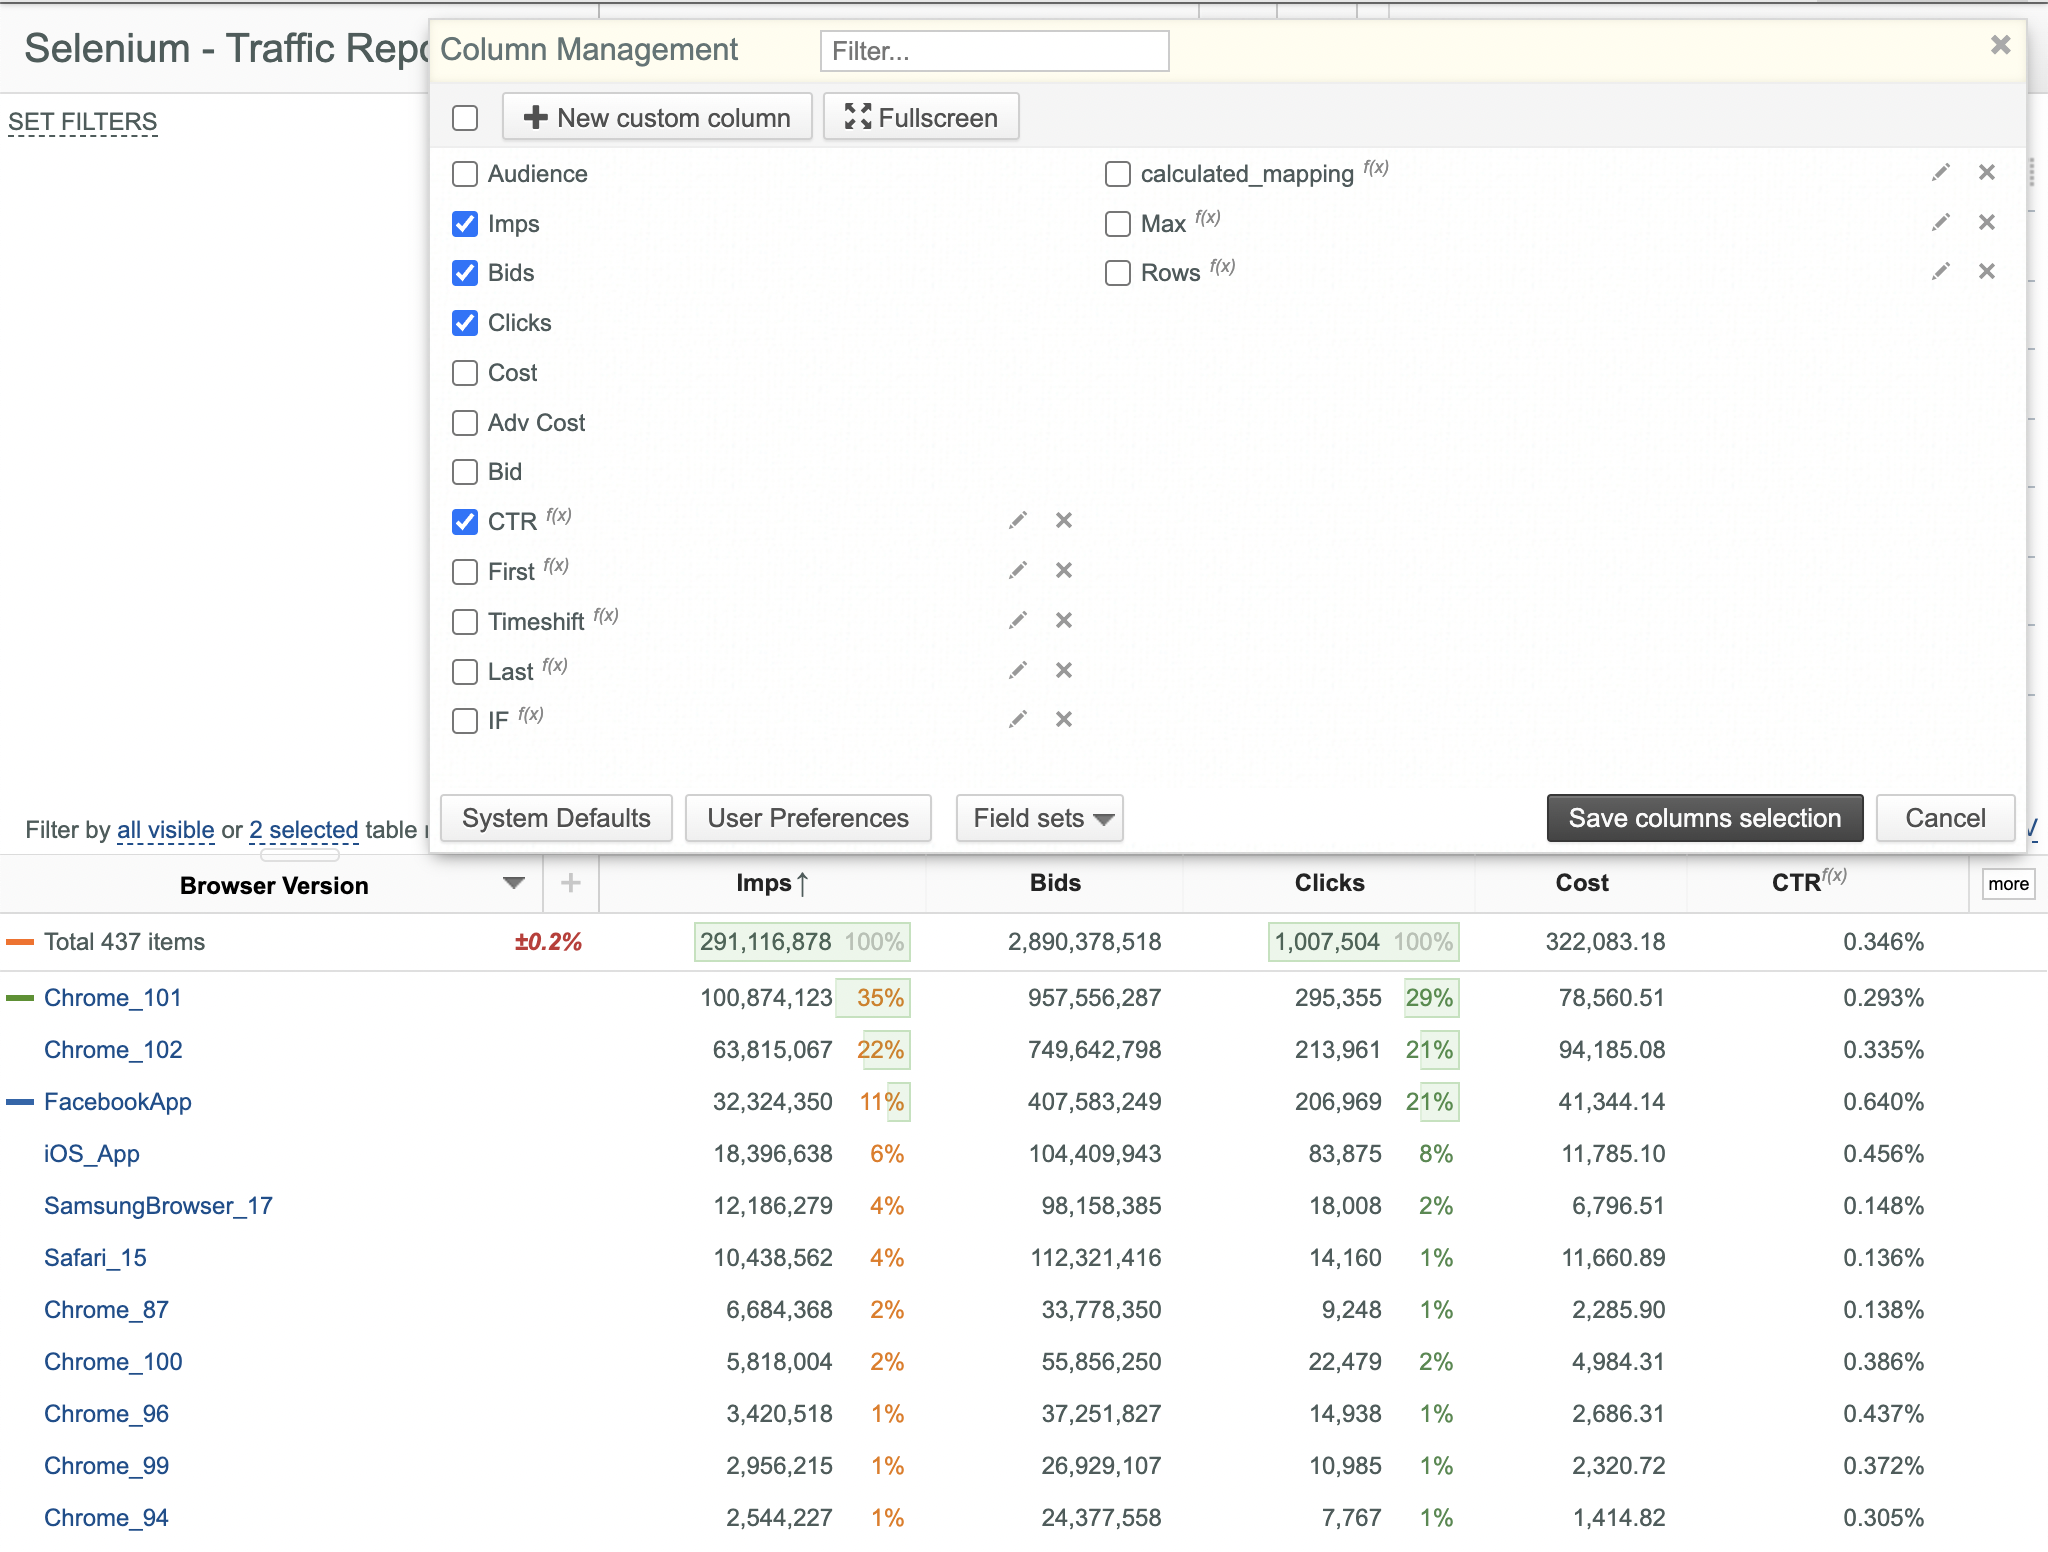2048x1552 pixels.
Task: Edit the First custom column
Action: click(1017, 570)
